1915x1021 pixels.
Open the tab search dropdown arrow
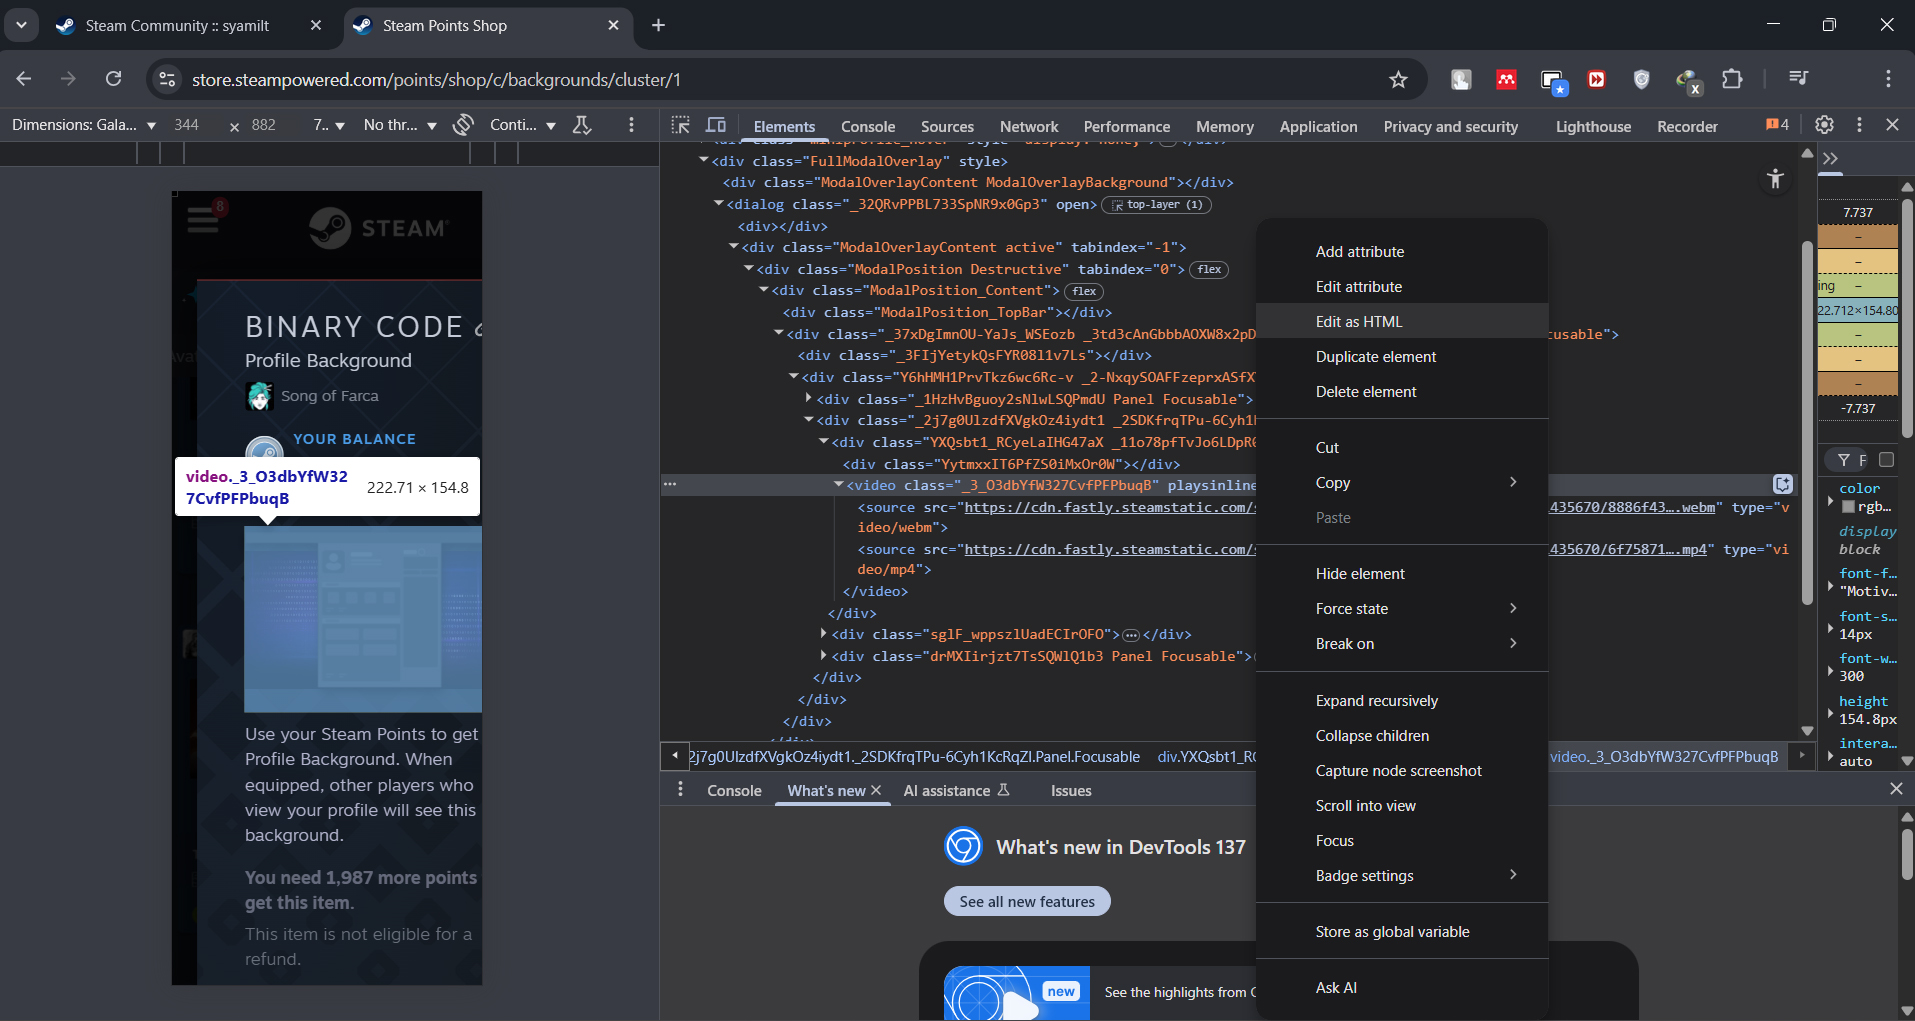click(21, 25)
